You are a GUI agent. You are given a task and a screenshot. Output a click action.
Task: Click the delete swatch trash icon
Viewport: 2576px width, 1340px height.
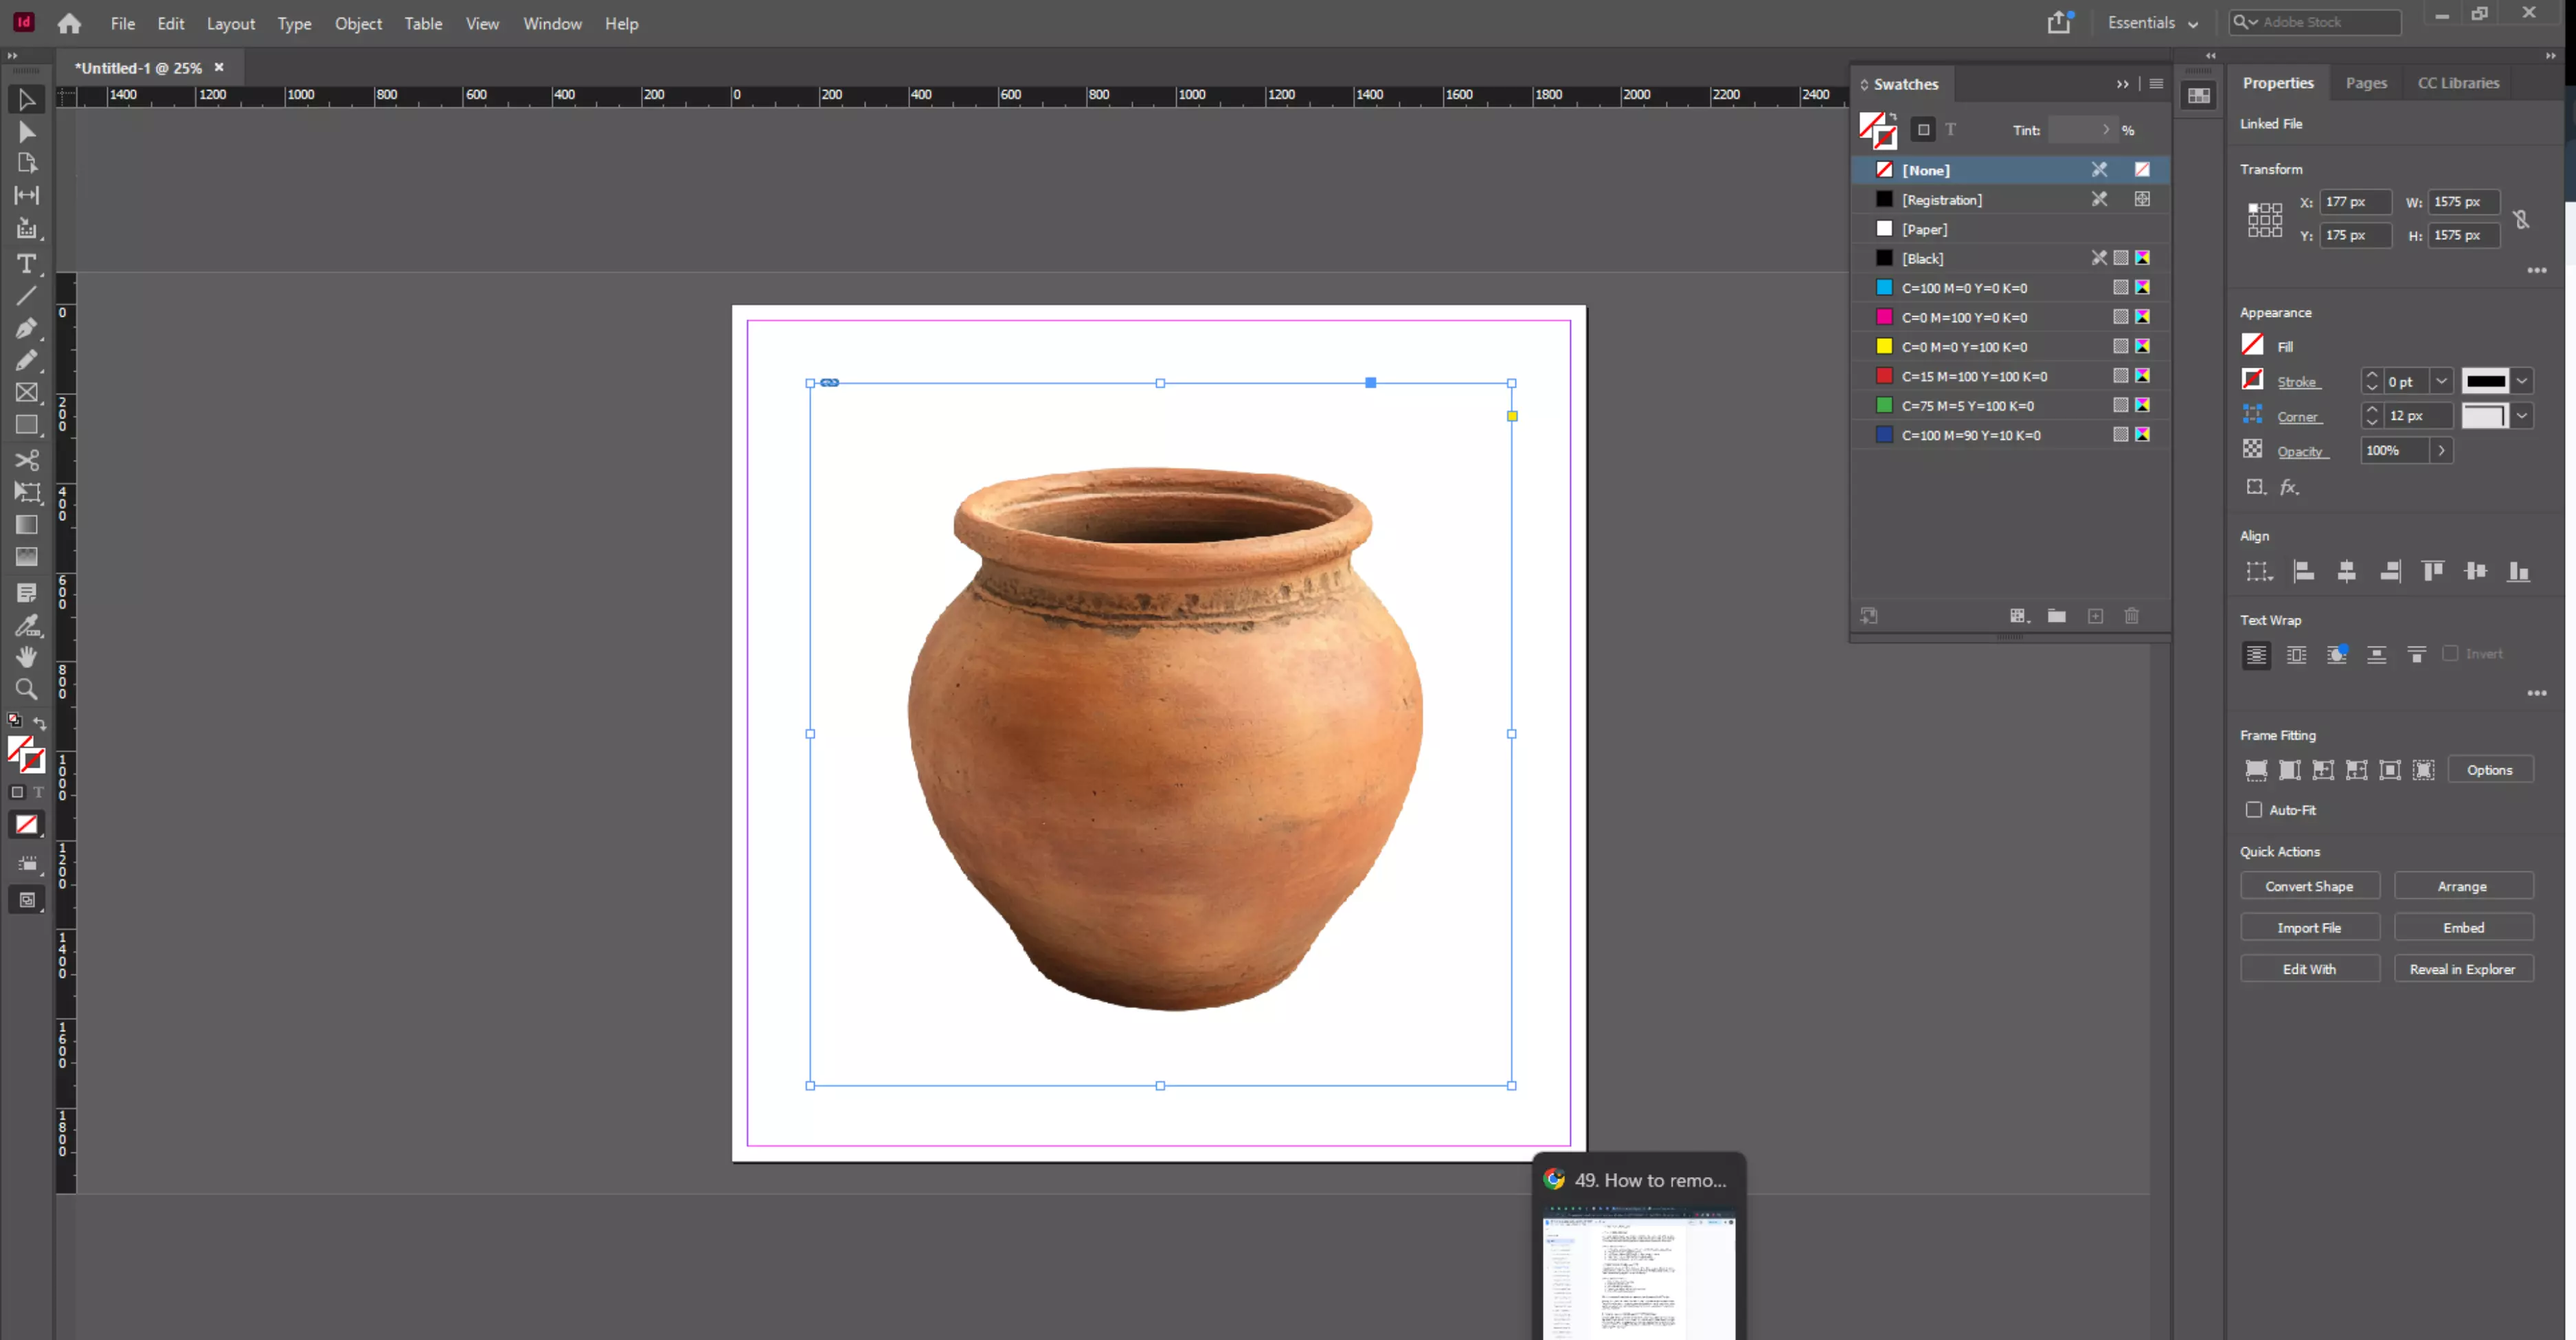tap(2131, 616)
